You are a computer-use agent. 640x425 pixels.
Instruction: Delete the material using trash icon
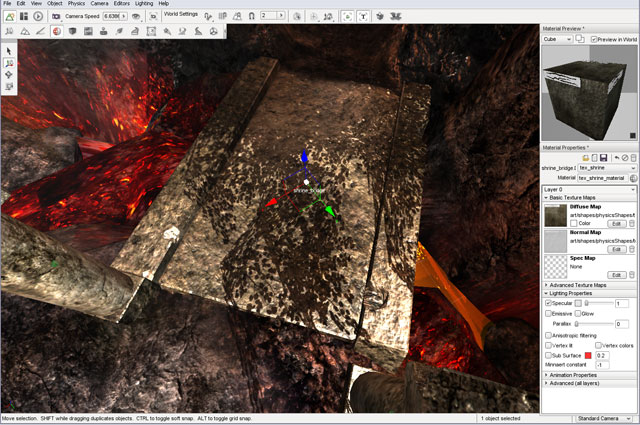(x=633, y=158)
